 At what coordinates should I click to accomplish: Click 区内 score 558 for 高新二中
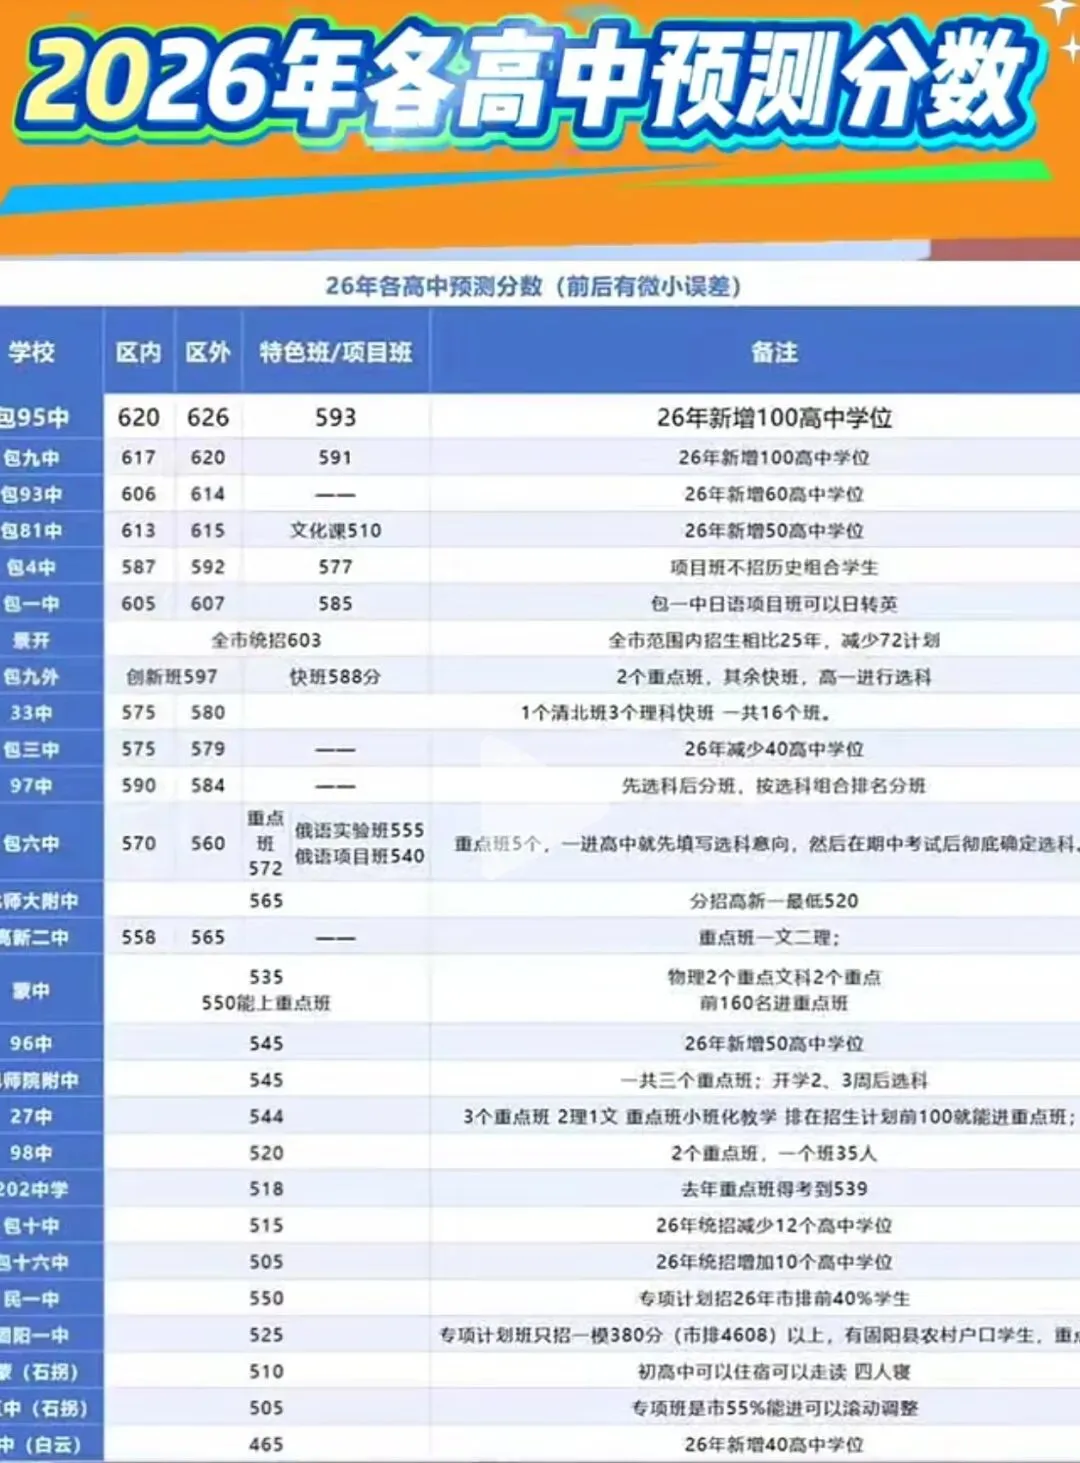[x=138, y=938]
